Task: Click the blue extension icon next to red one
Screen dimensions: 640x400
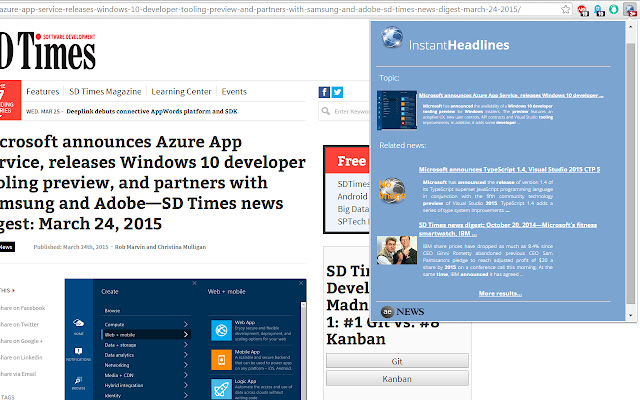Action: tap(598, 10)
